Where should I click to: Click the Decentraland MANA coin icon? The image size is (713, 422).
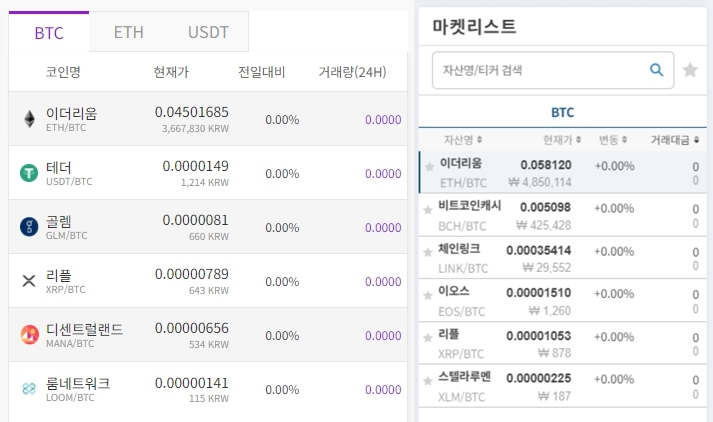[30, 335]
